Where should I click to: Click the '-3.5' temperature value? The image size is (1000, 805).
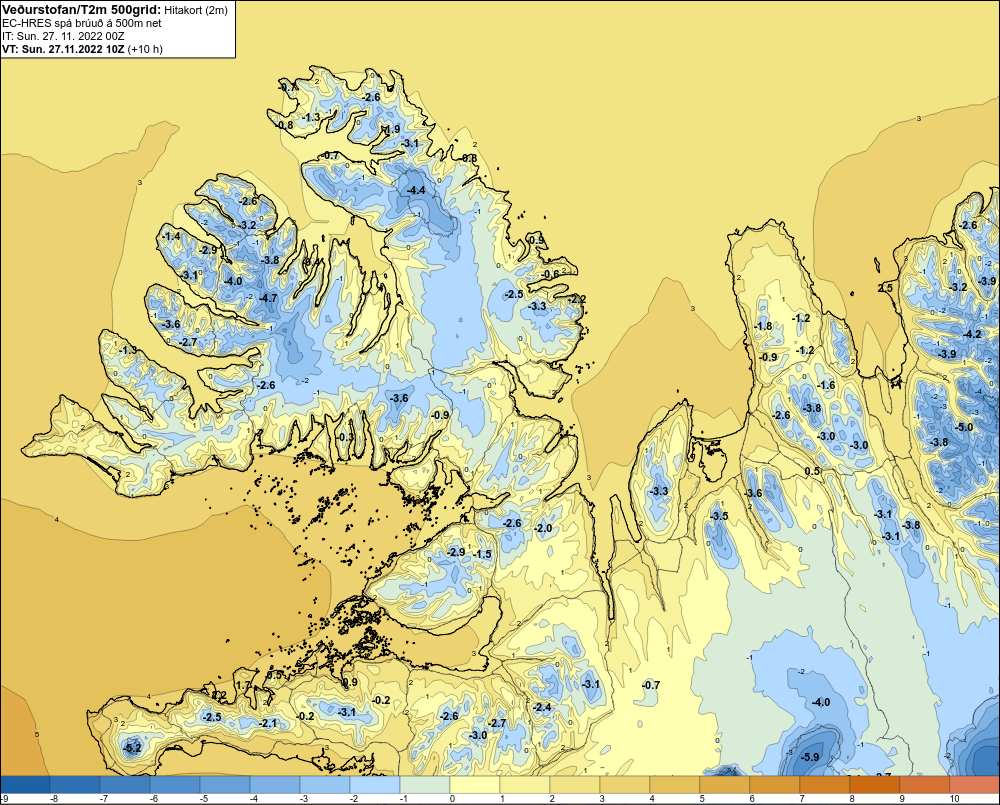tap(719, 516)
